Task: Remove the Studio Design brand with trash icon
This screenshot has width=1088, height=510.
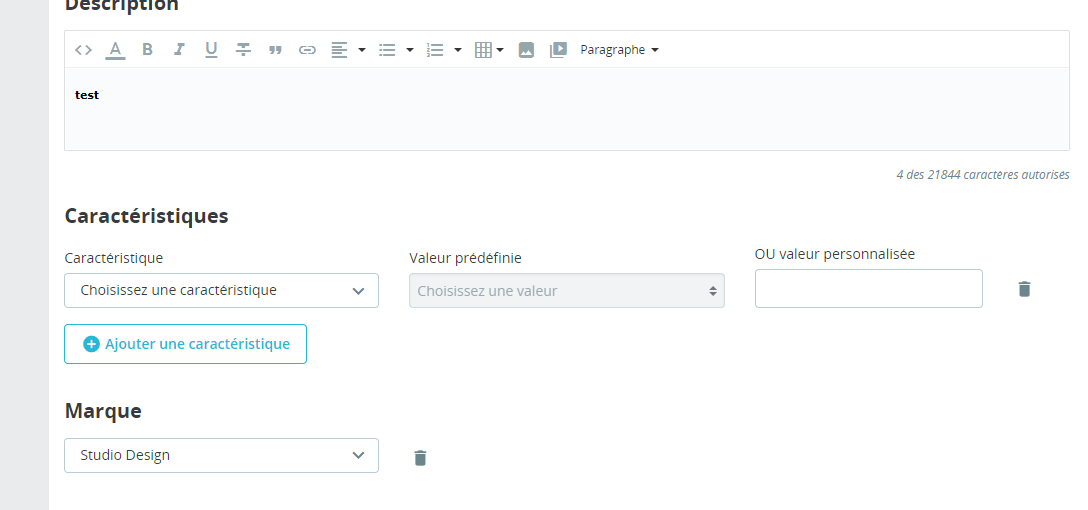Action: (420, 458)
